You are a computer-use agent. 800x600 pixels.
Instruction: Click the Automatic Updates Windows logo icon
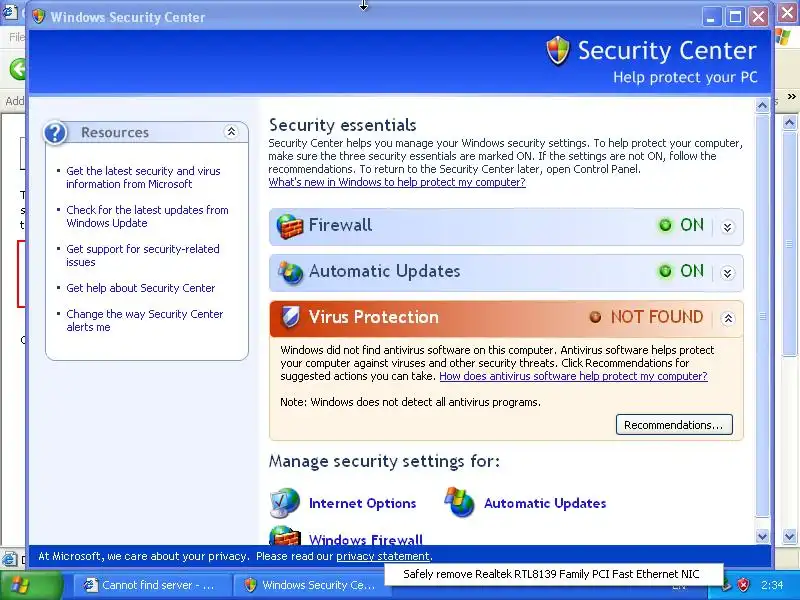(x=459, y=502)
